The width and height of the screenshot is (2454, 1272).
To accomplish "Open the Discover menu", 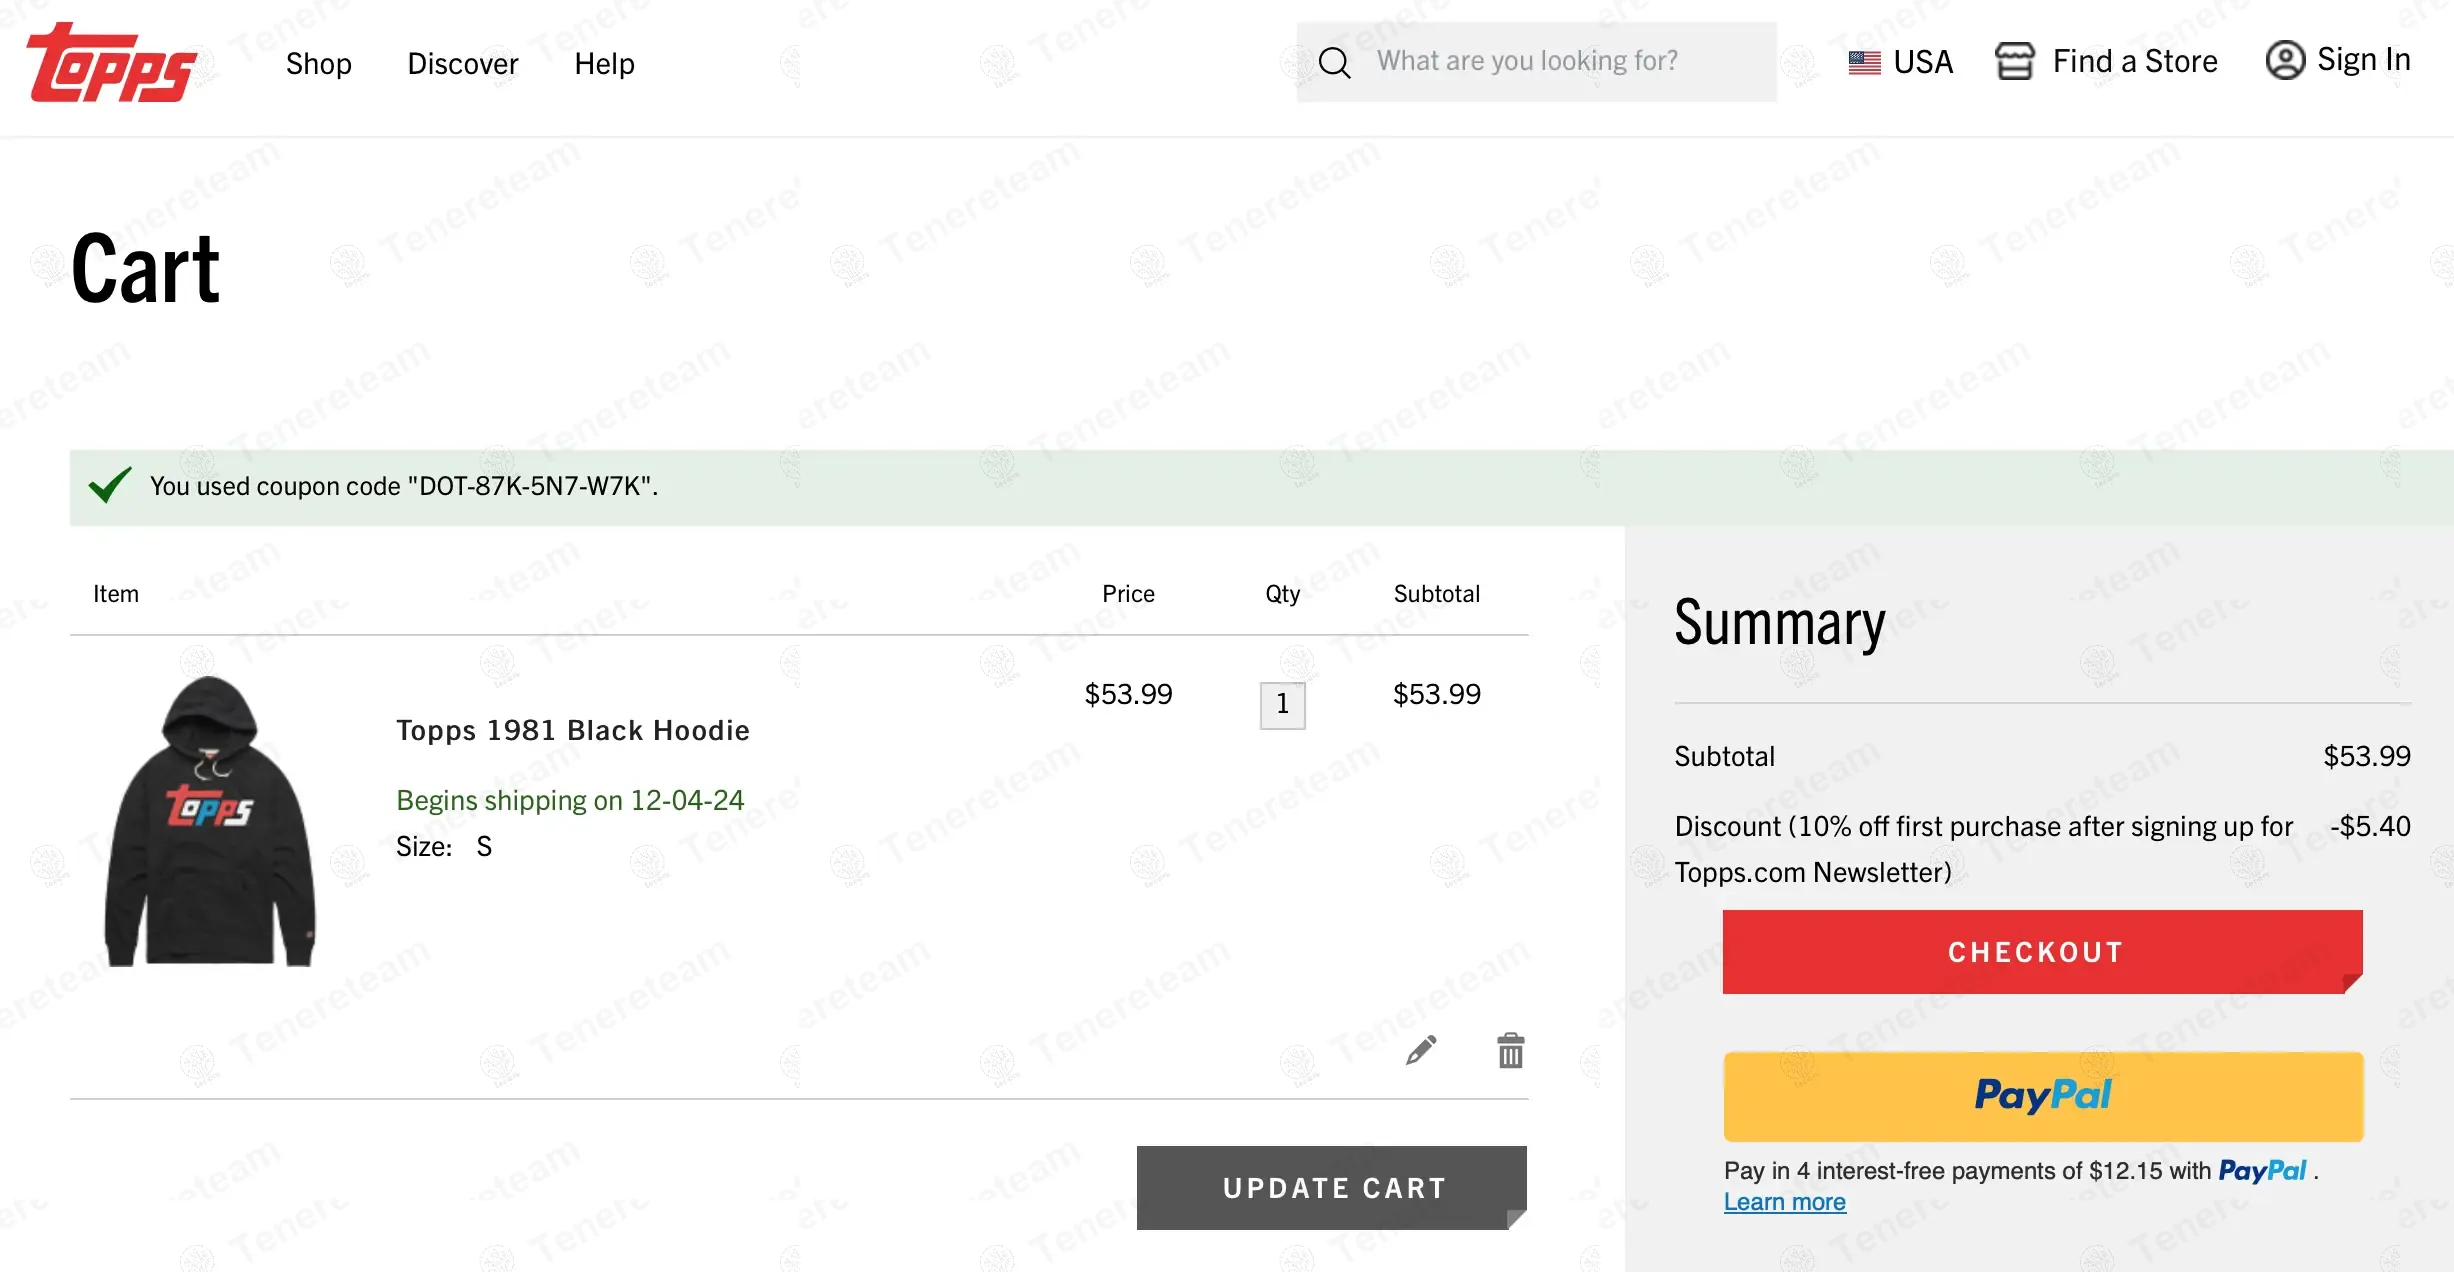I will (462, 64).
